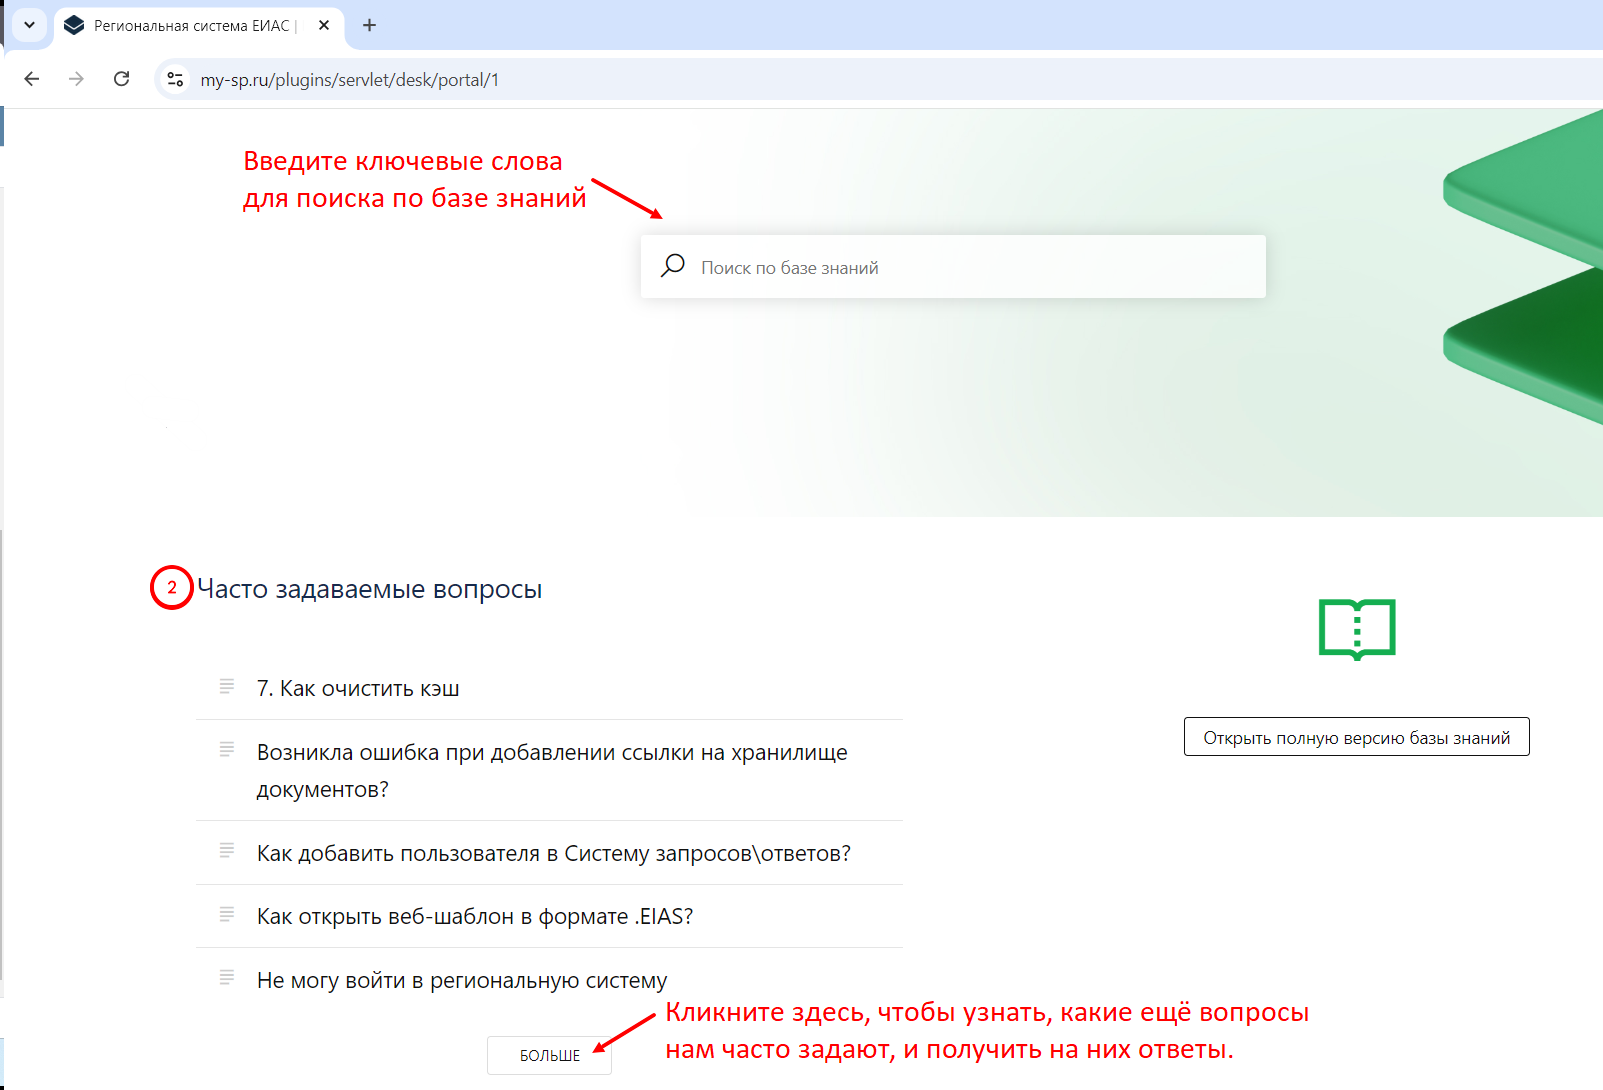
Task: Click the Часто задаваемые вопросы heading
Action: tap(370, 589)
